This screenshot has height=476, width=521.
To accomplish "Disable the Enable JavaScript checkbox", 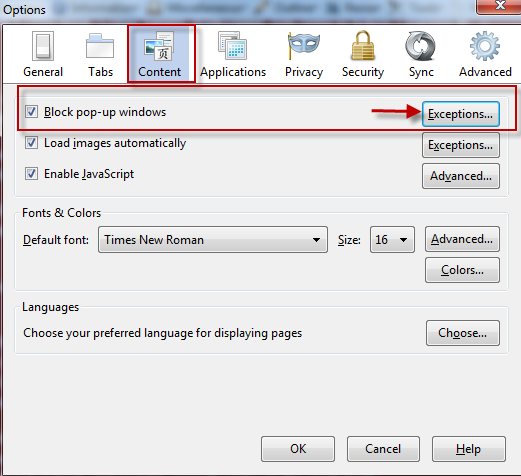I will click(31, 174).
